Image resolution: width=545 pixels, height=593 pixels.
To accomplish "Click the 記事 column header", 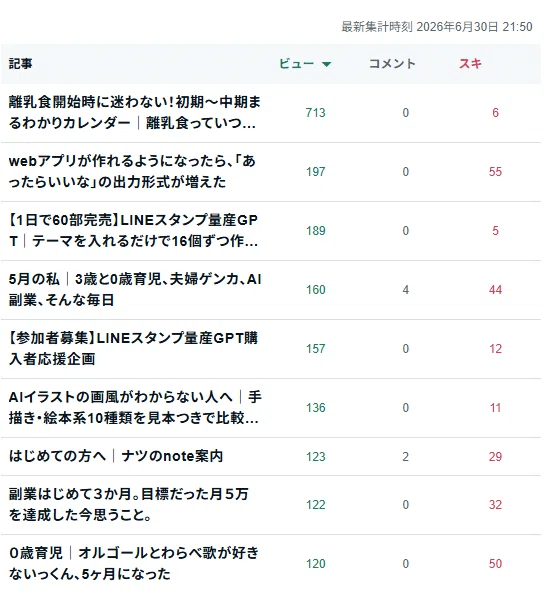I will [x=21, y=64].
